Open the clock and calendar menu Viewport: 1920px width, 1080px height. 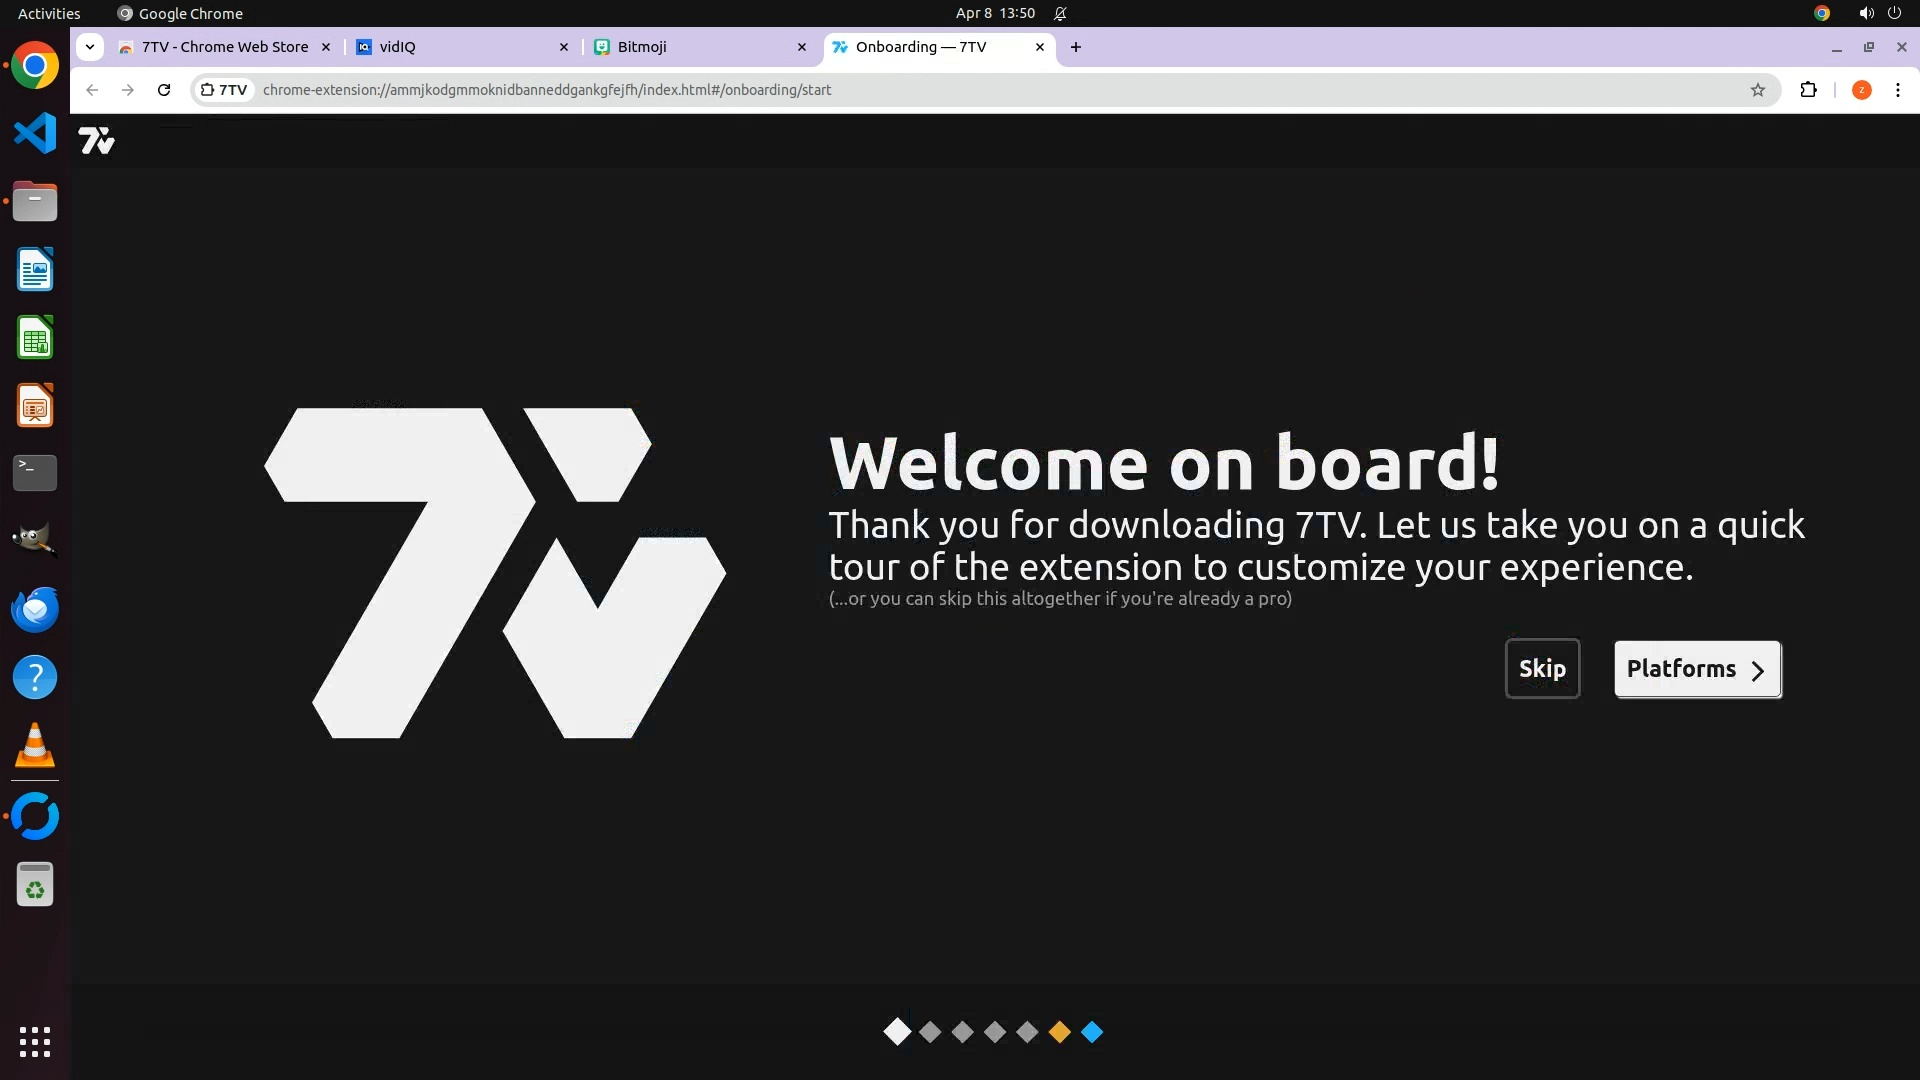994,13
